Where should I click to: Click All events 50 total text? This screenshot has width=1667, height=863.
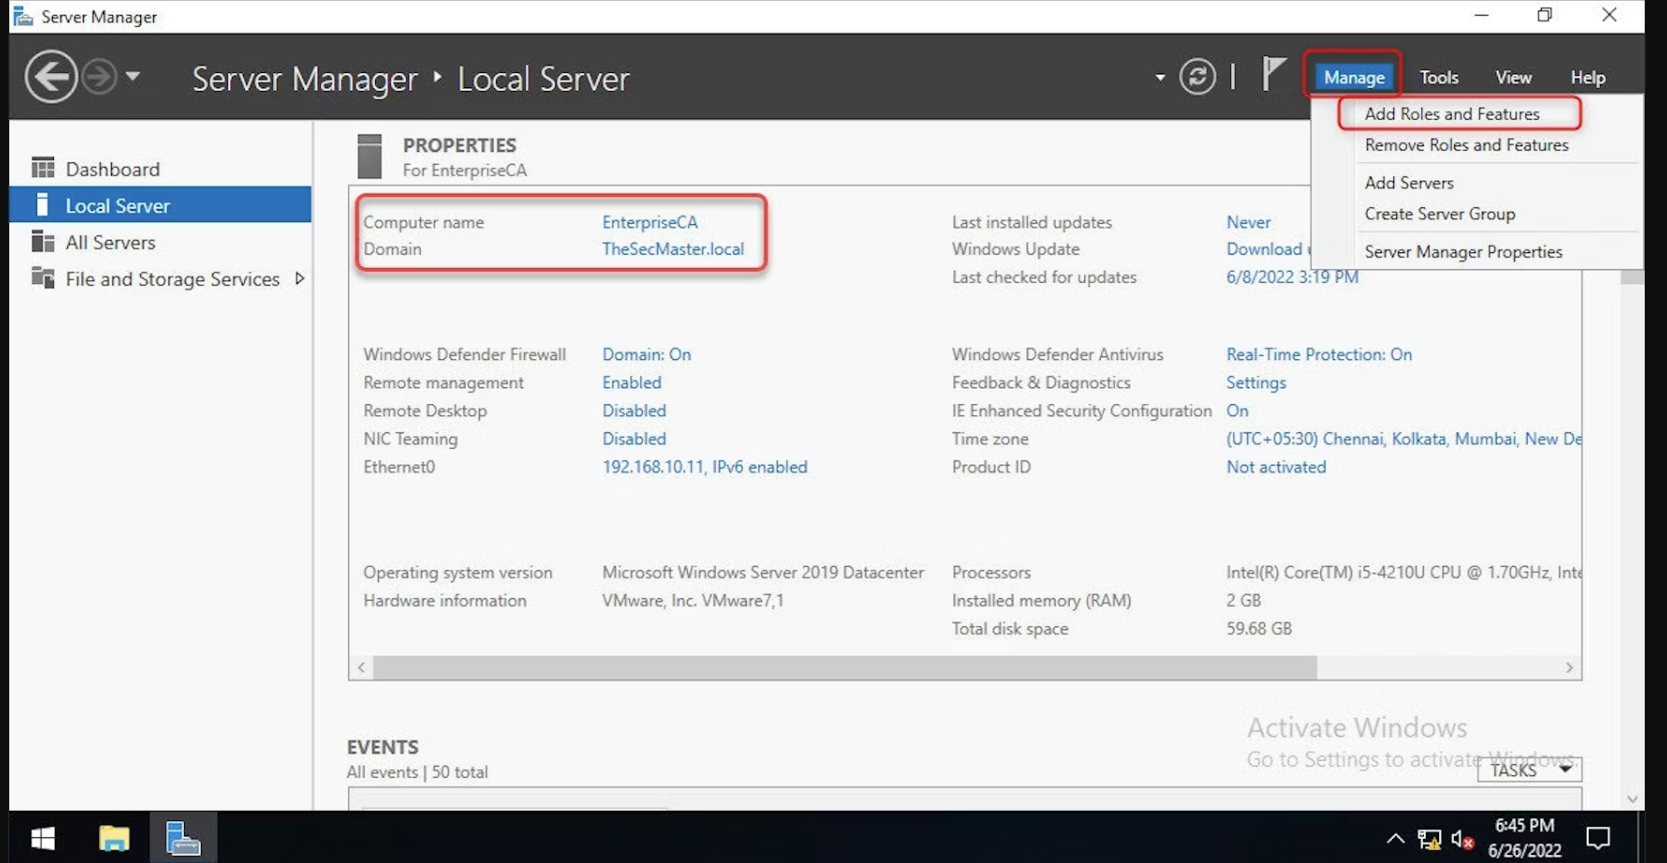(417, 772)
